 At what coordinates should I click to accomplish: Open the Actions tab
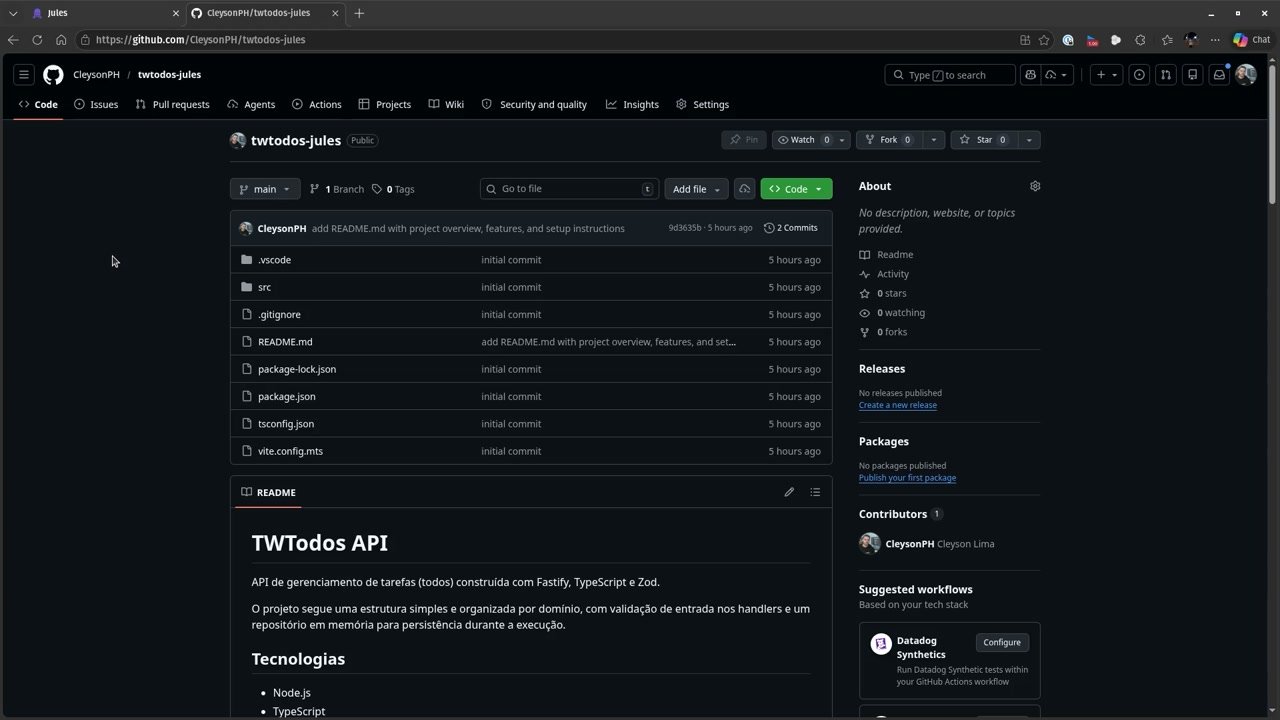click(x=317, y=104)
